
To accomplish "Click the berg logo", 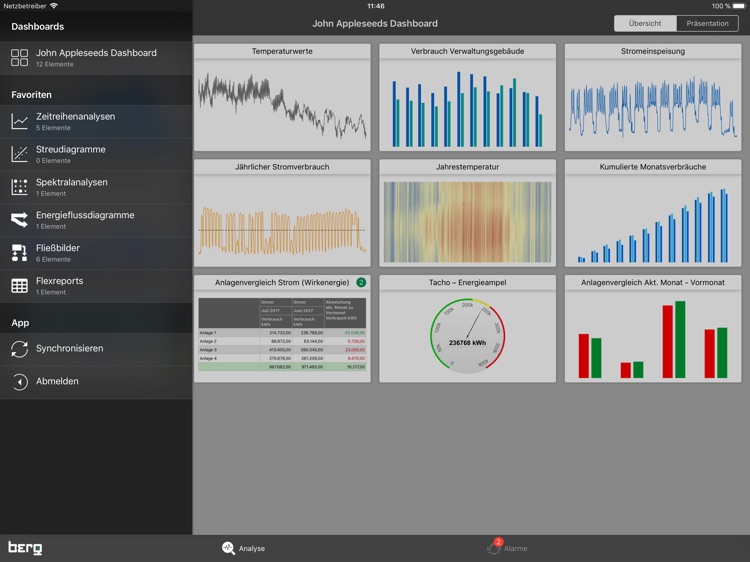I will click(x=25, y=548).
